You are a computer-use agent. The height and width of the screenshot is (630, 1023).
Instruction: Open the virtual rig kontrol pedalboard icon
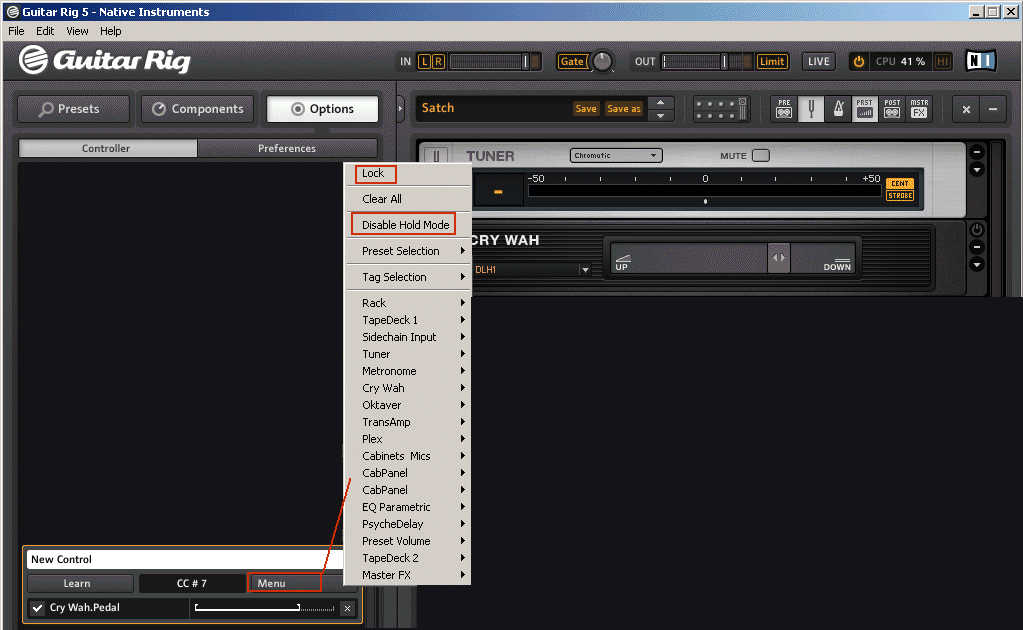click(721, 109)
